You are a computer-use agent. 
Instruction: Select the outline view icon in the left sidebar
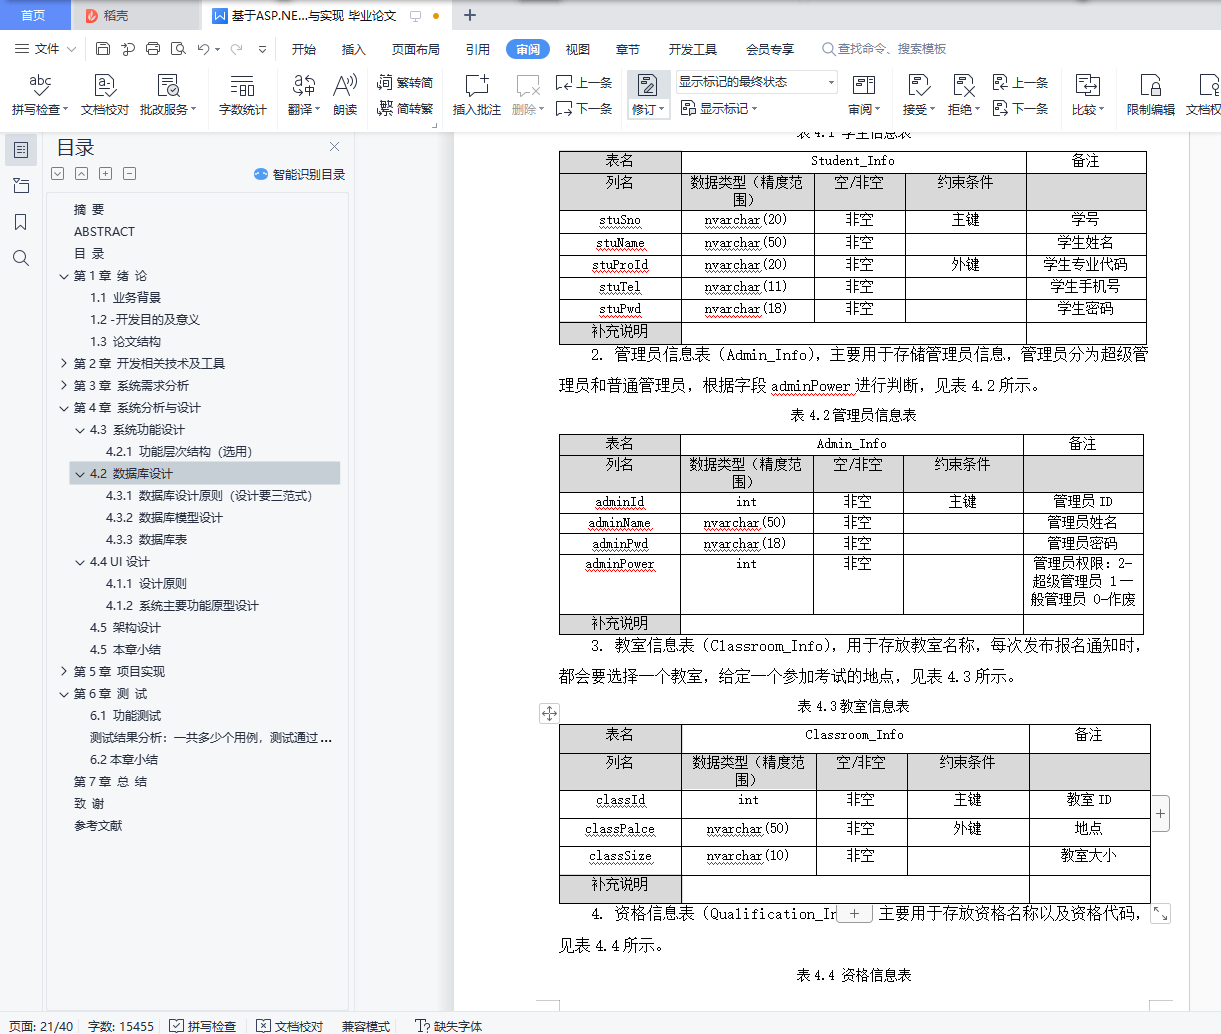(x=21, y=150)
